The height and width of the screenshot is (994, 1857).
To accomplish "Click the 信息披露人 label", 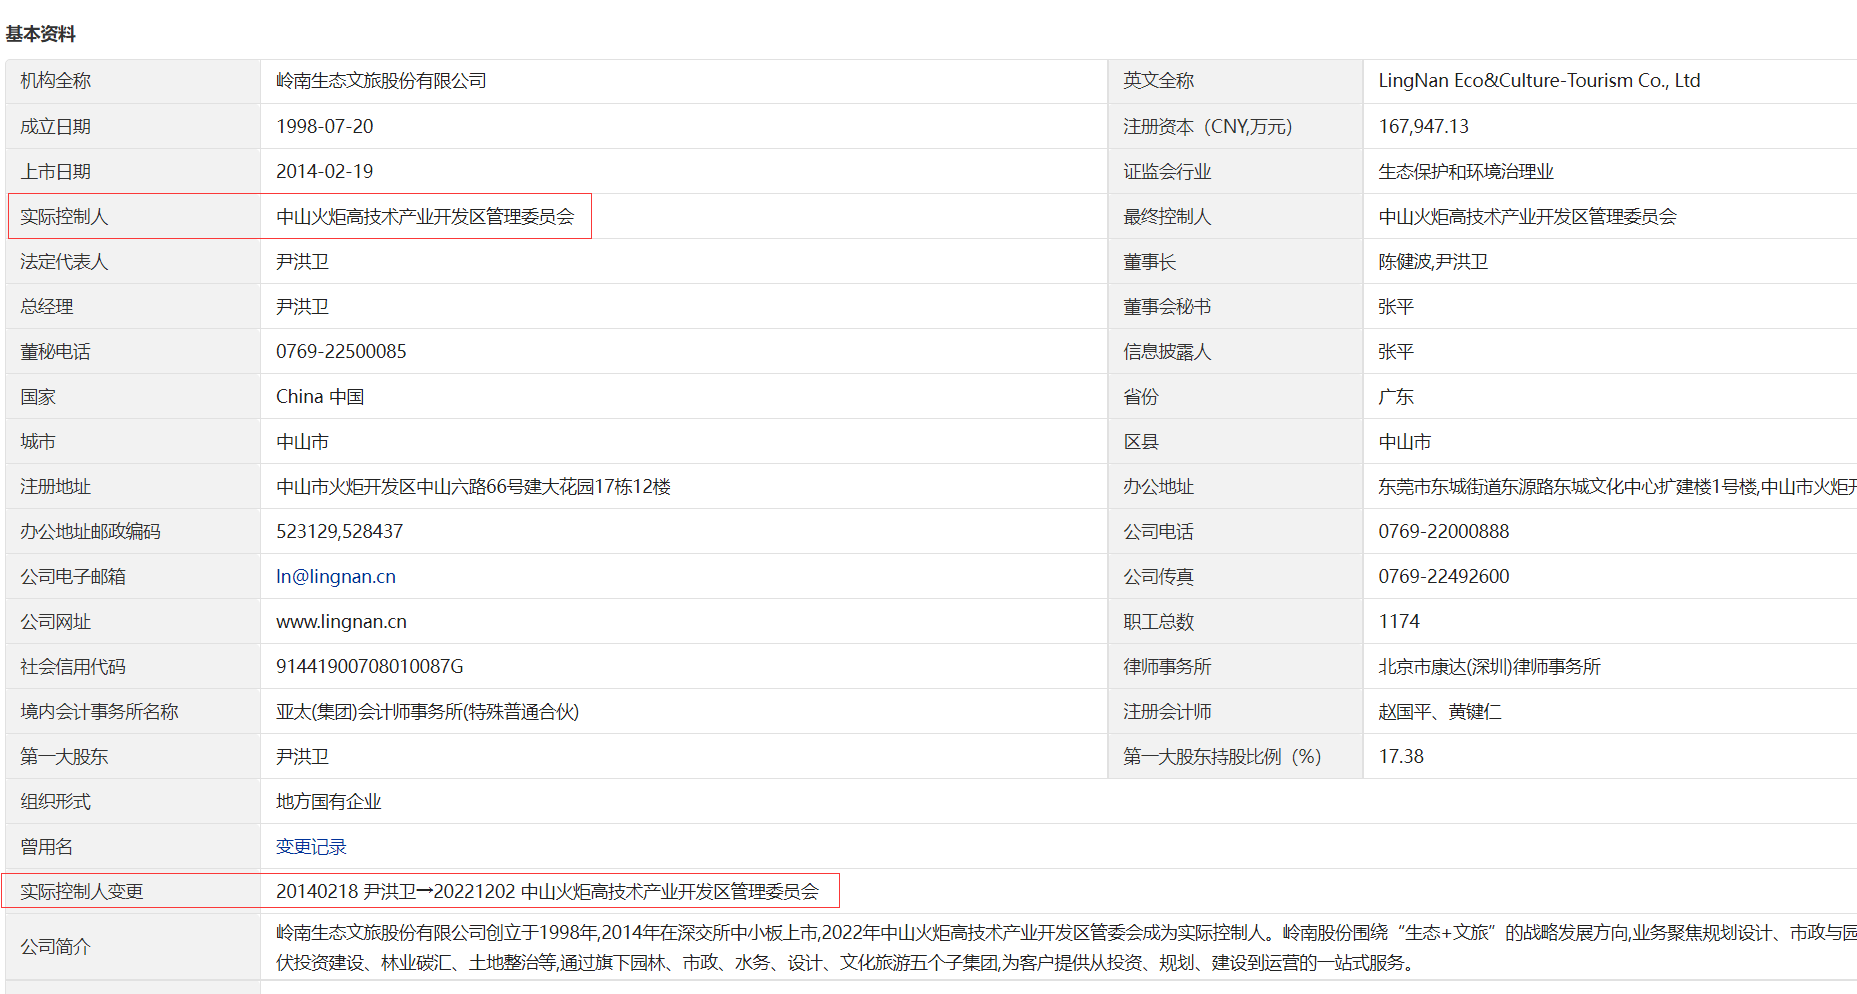I will click(1167, 352).
